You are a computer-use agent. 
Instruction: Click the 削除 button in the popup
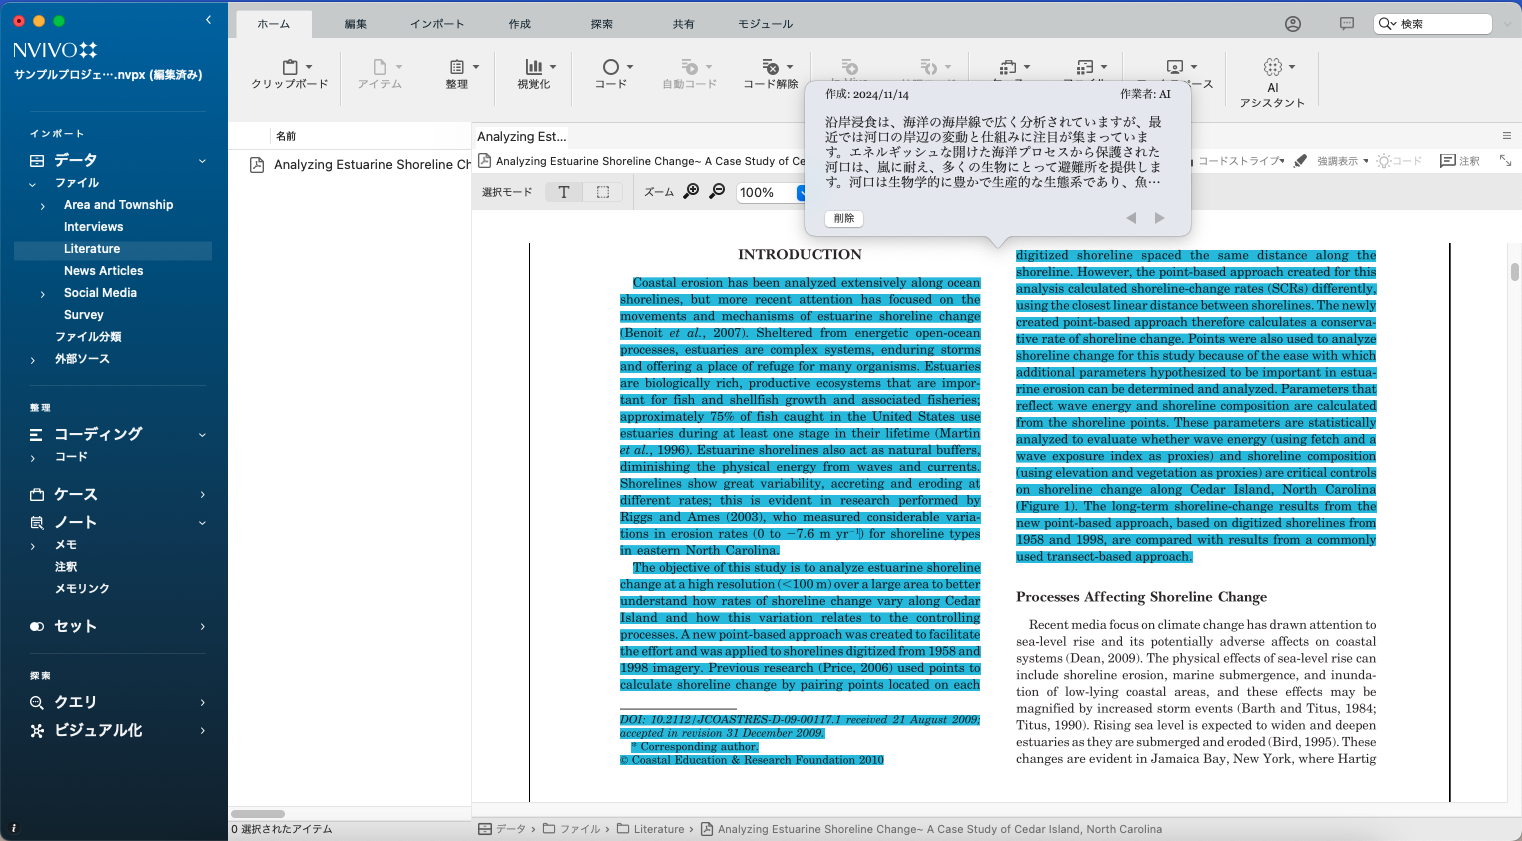(x=844, y=218)
